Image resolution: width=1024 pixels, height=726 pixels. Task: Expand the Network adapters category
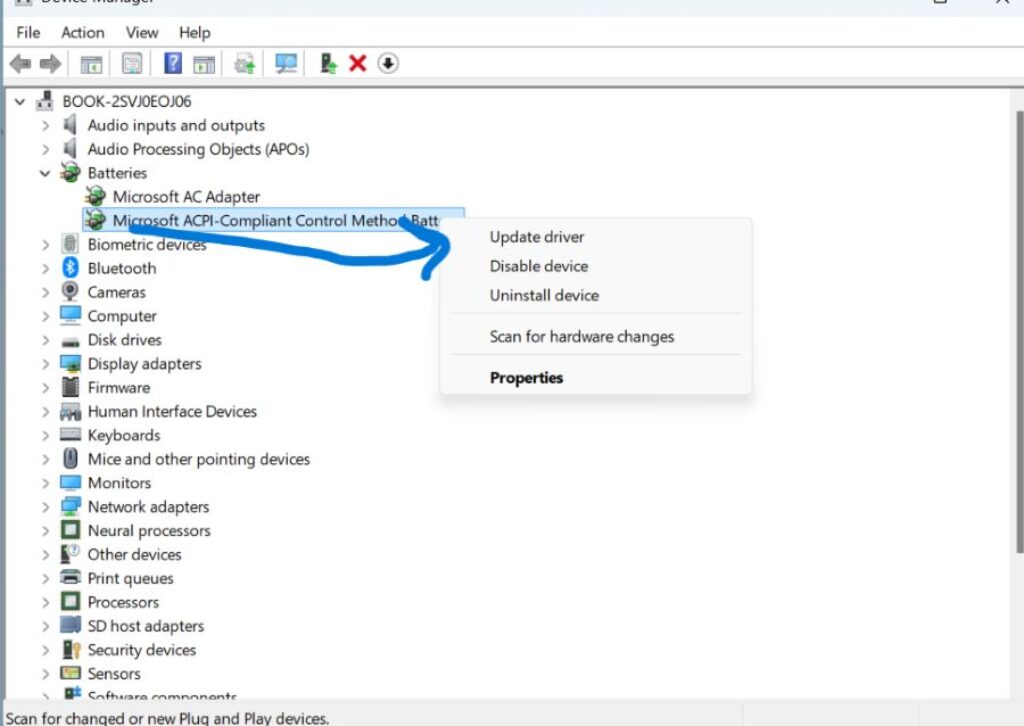coord(45,507)
